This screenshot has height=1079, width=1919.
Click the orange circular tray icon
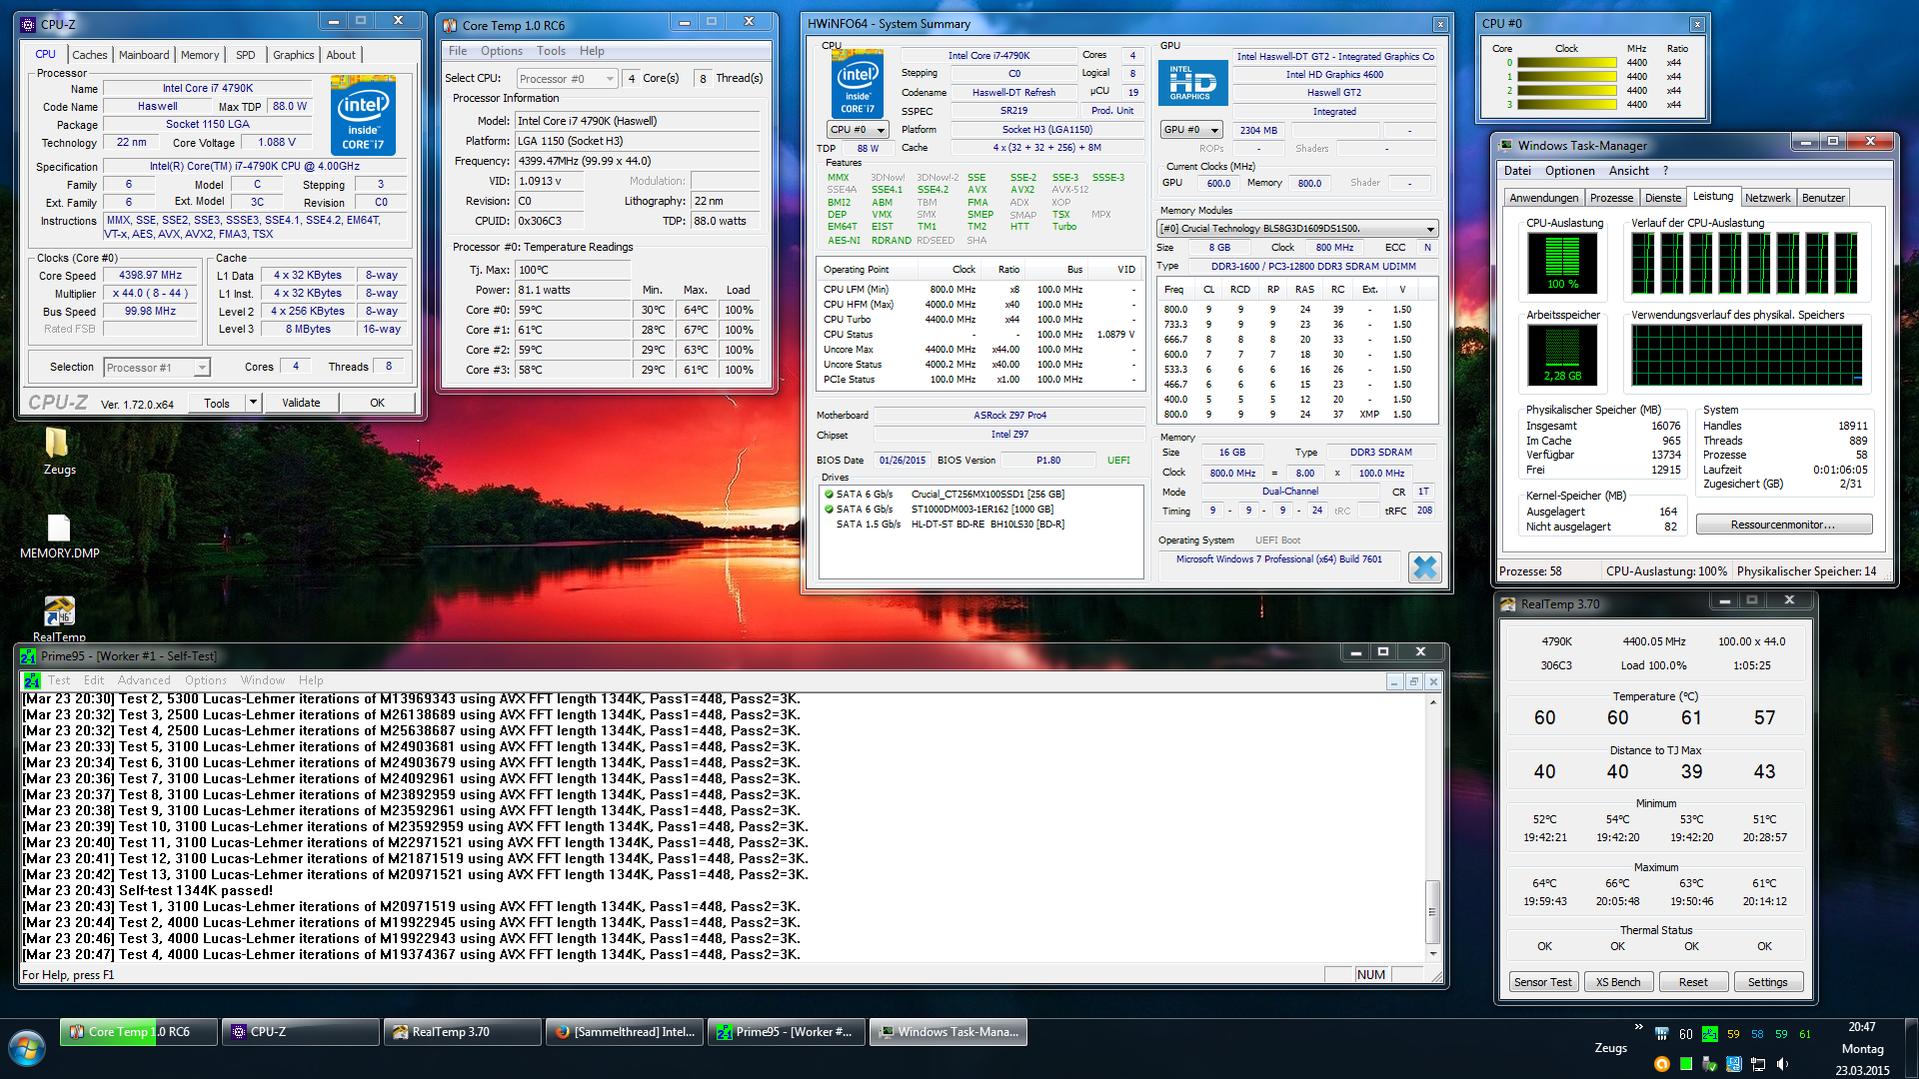coord(1661,1064)
